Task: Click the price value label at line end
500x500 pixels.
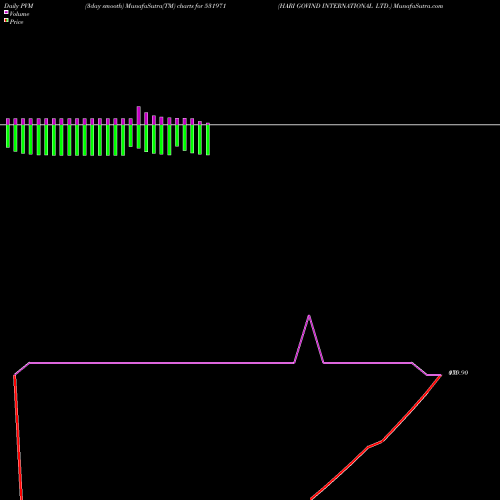Action: [459, 373]
